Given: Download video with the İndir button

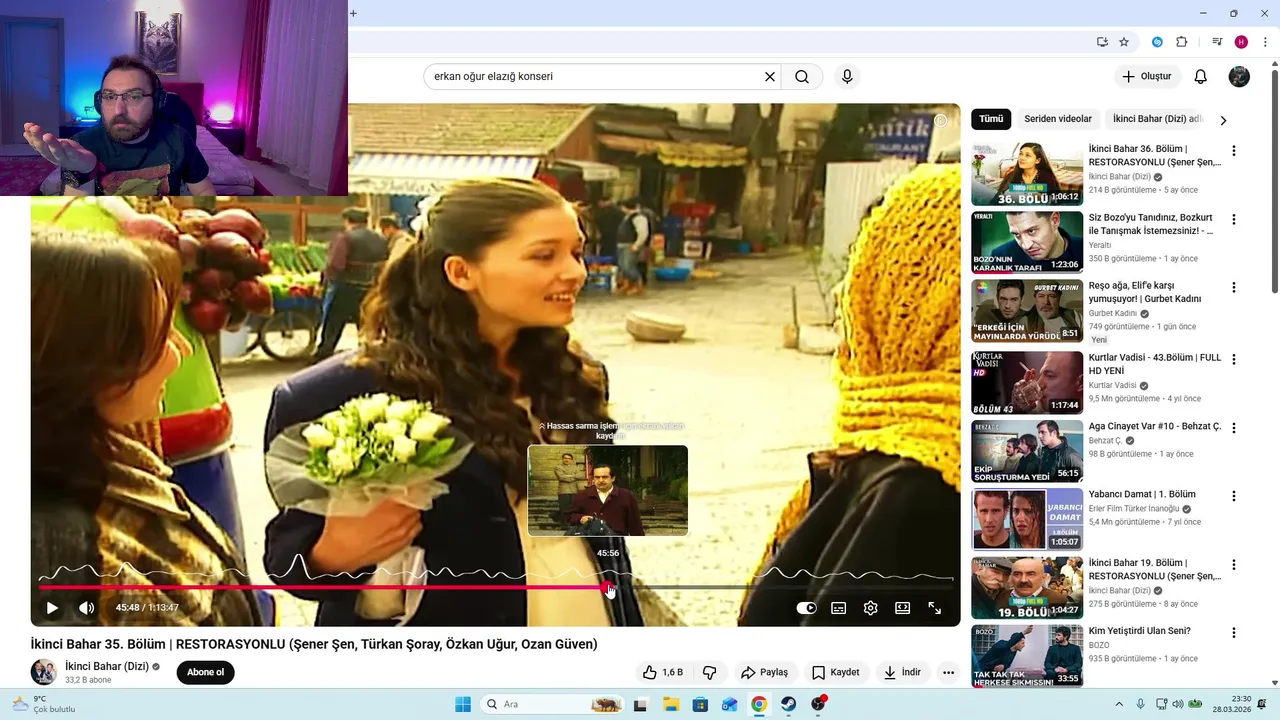Looking at the screenshot, I should coord(902,672).
